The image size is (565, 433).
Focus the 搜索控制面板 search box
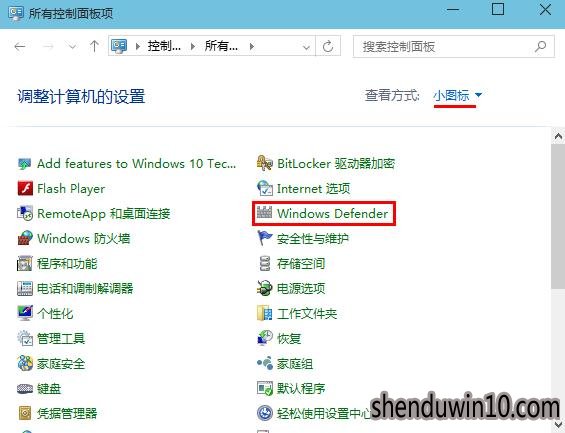[x=453, y=46]
